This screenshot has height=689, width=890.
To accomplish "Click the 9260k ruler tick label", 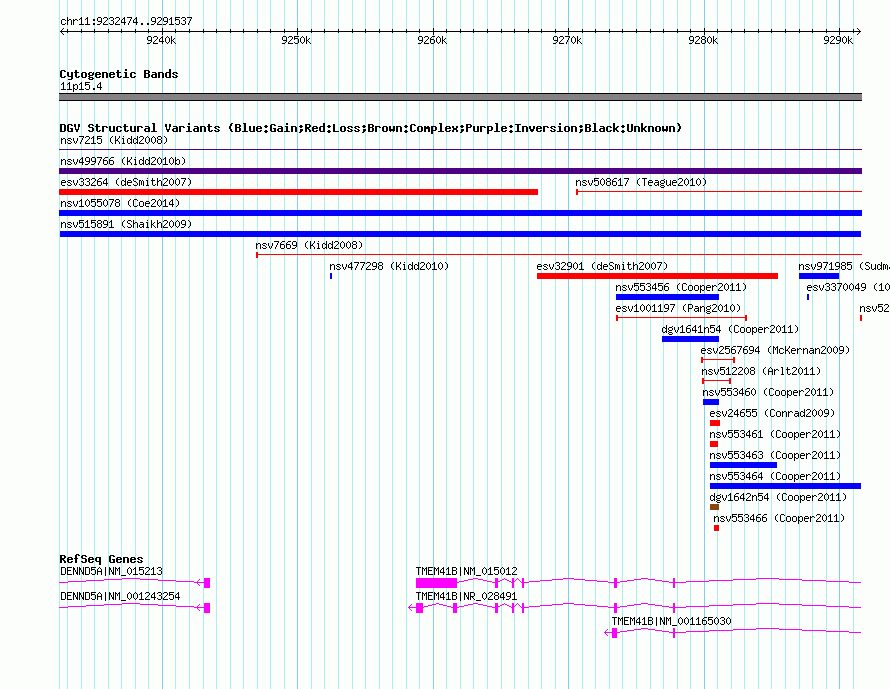I will pyautogui.click(x=432, y=40).
